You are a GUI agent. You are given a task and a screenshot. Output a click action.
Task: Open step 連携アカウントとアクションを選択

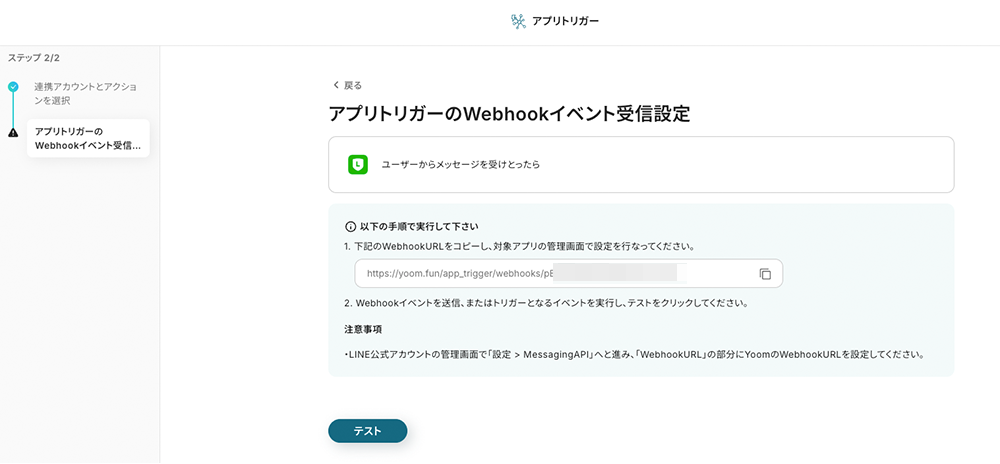coord(85,93)
